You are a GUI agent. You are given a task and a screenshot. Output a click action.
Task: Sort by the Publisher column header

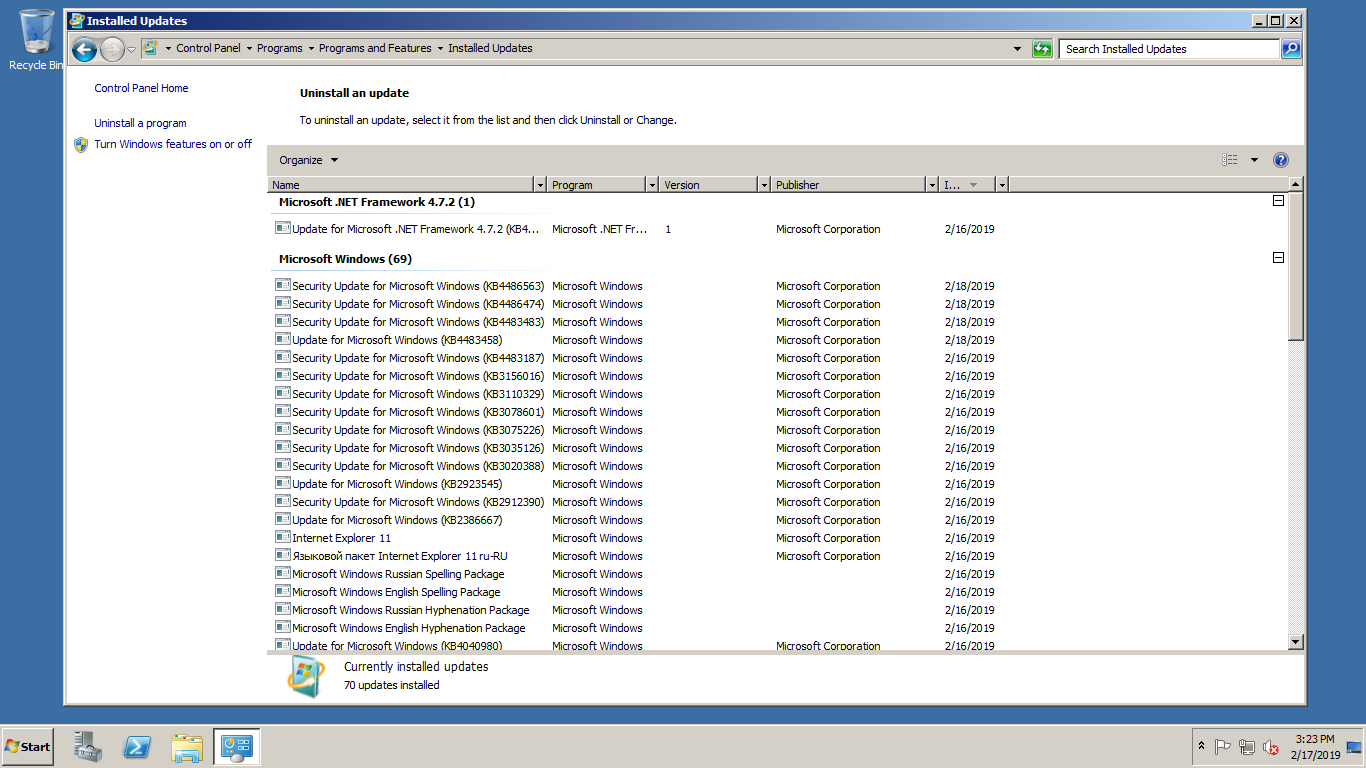[x=849, y=185]
